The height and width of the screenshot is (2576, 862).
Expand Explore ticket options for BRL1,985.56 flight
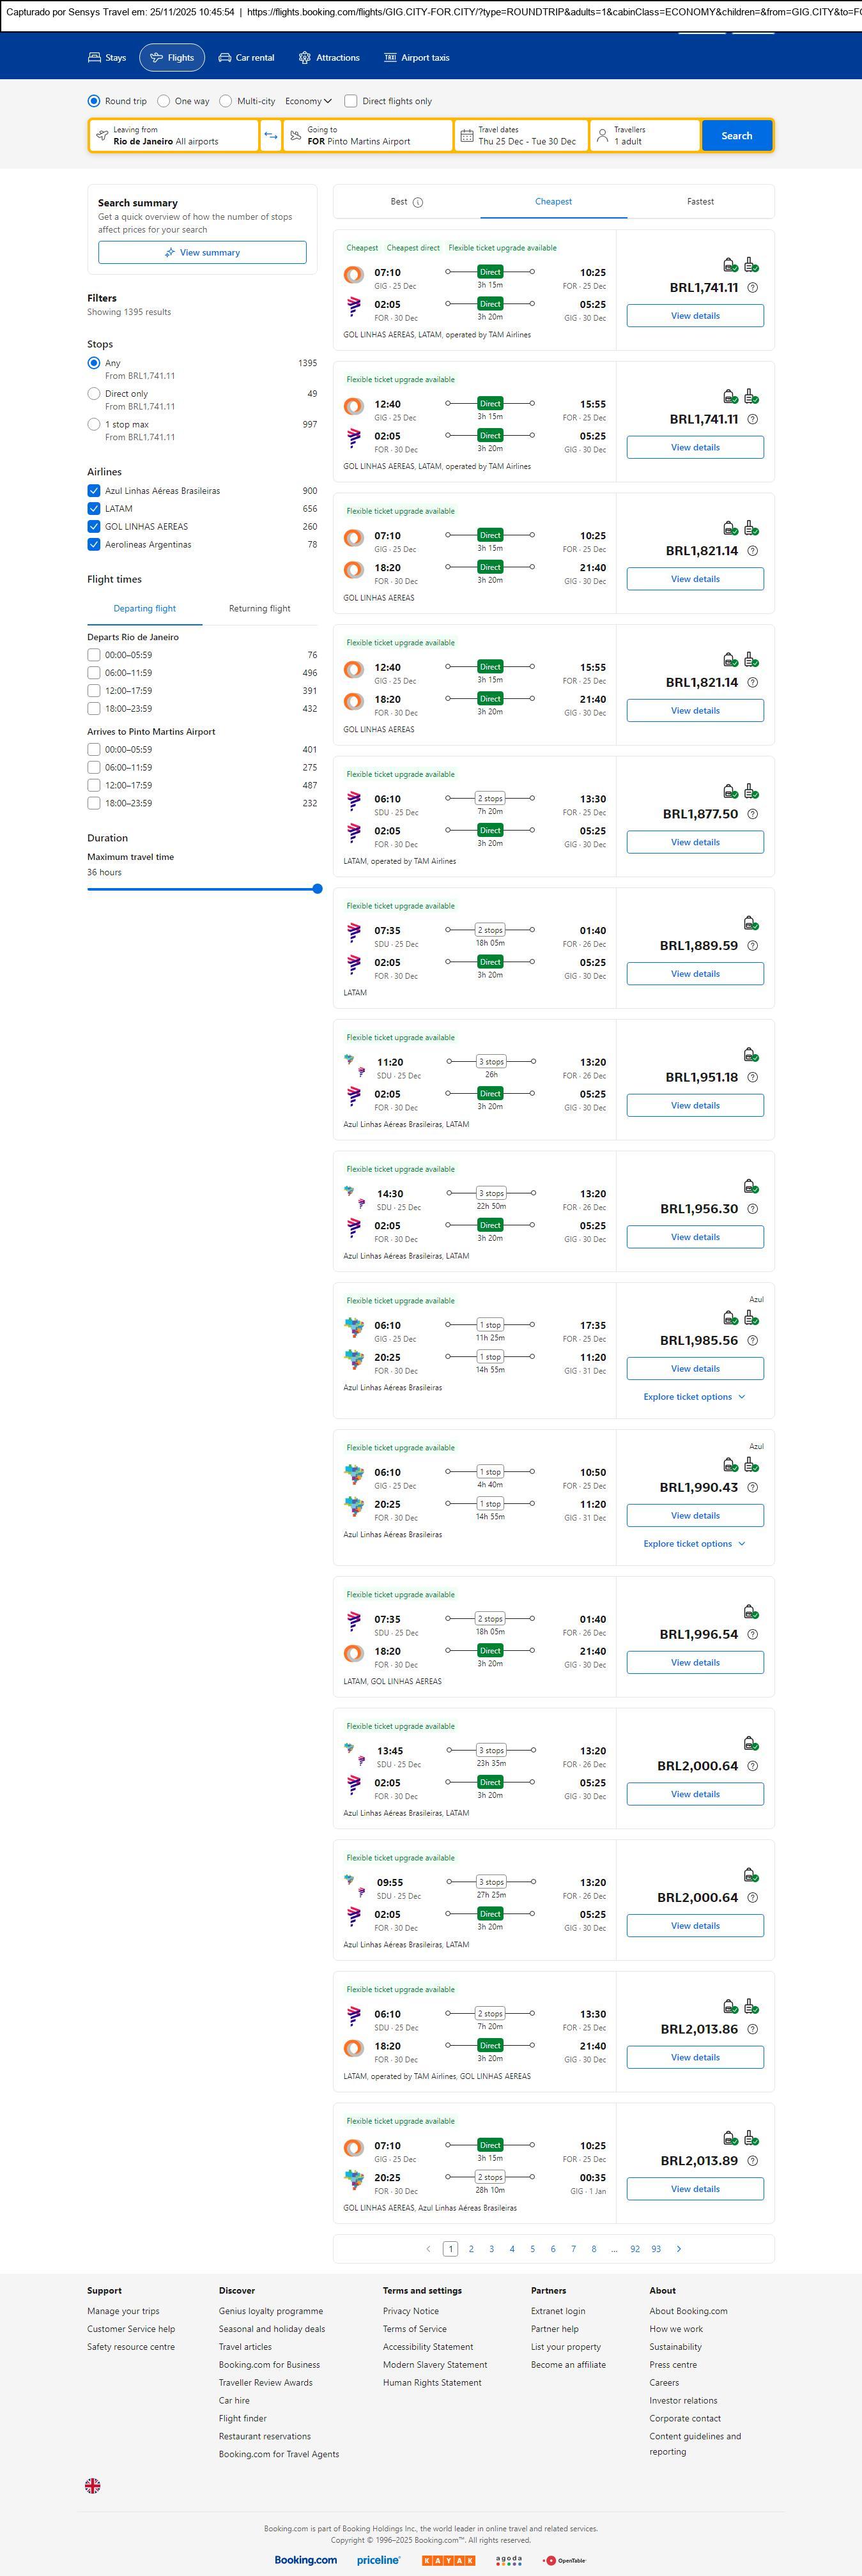point(694,1397)
